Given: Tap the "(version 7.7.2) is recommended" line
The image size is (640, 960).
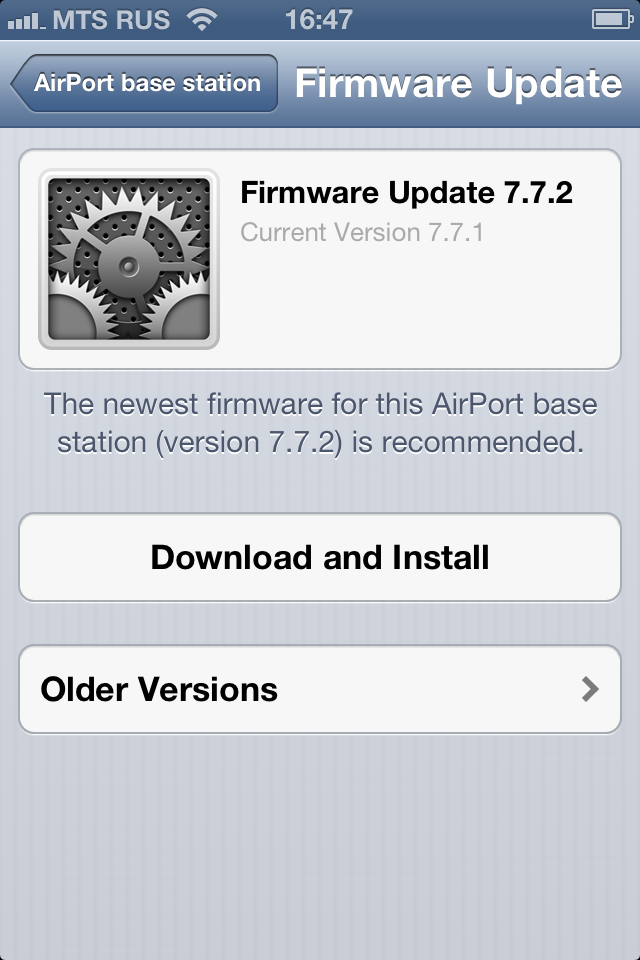Looking at the screenshot, I should (x=320, y=442).
